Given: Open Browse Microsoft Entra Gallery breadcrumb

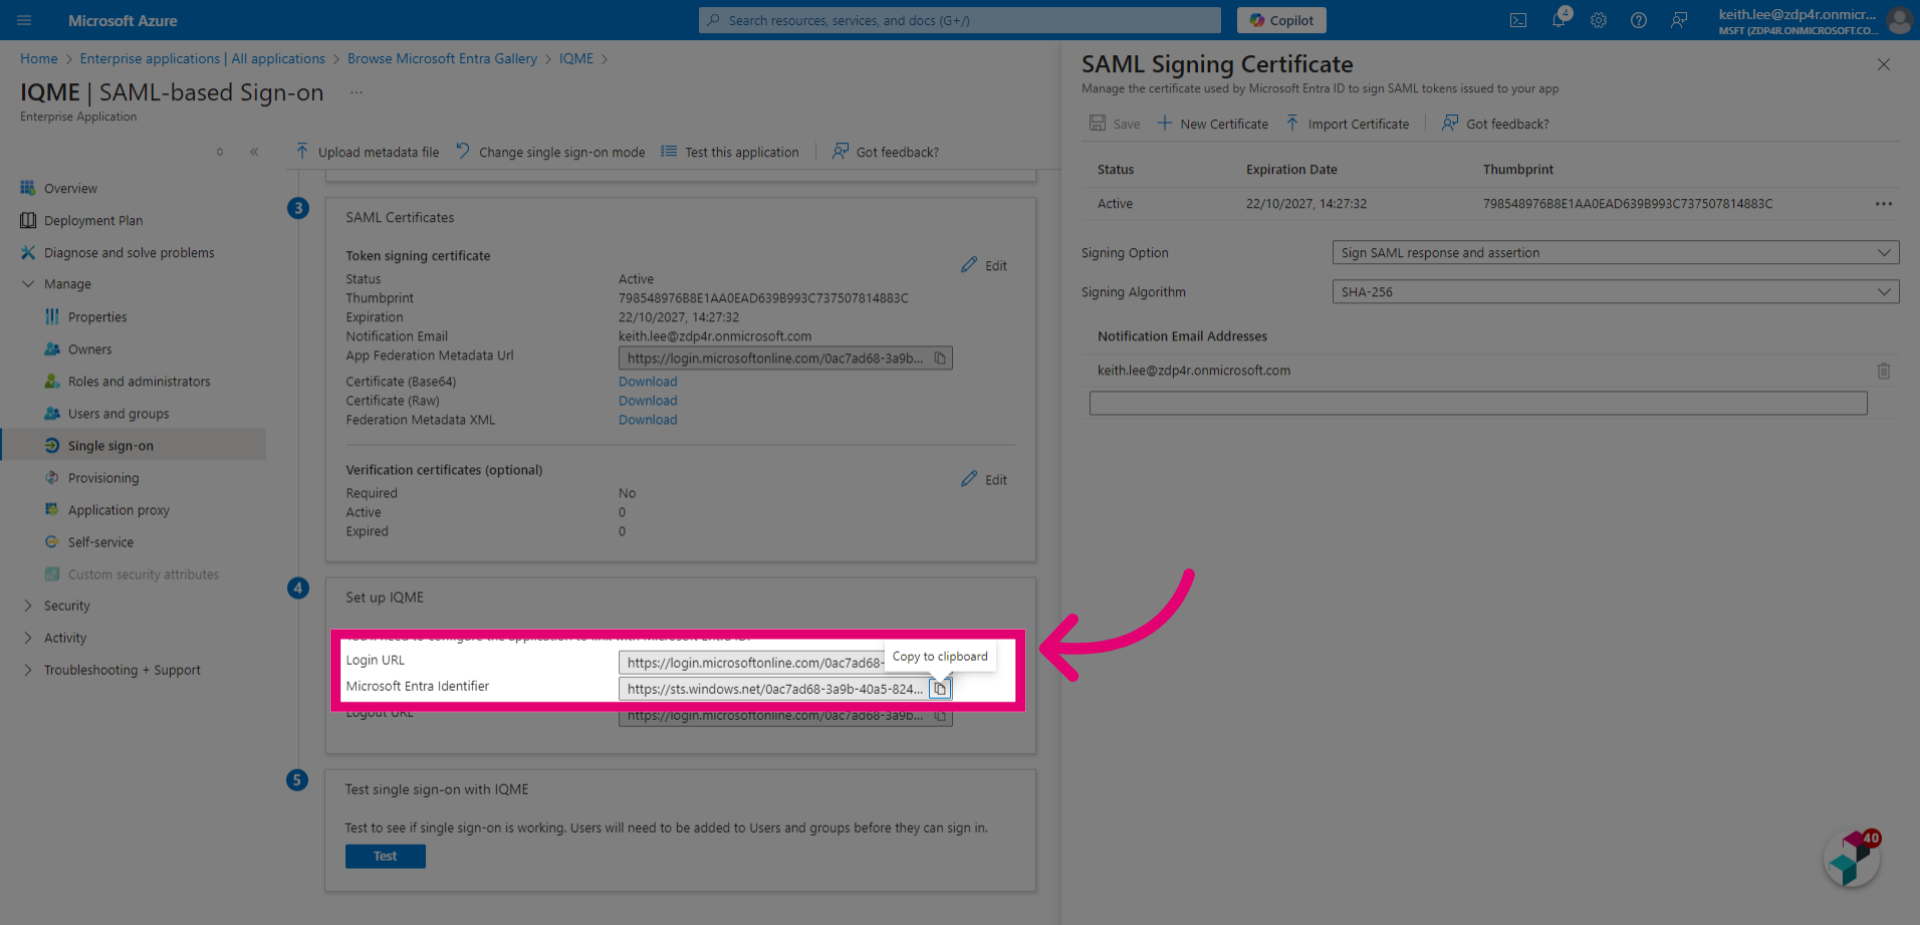Looking at the screenshot, I should 442,59.
